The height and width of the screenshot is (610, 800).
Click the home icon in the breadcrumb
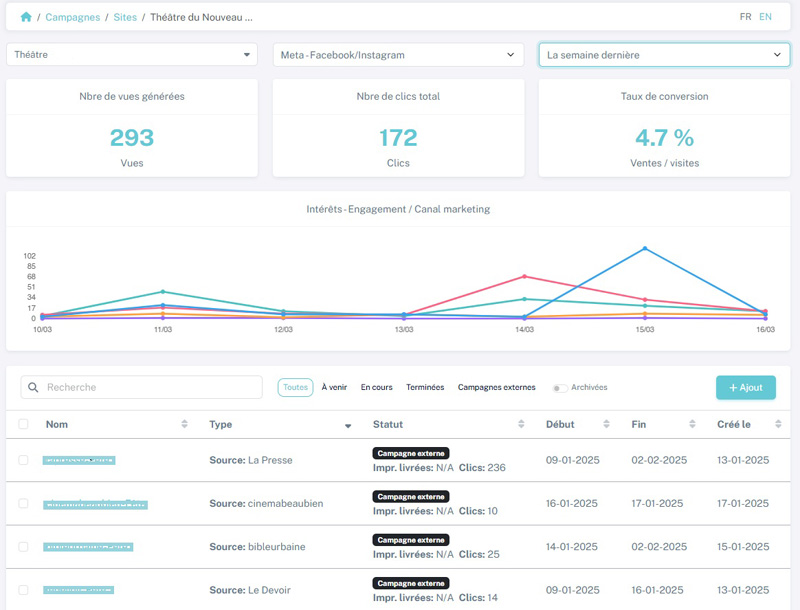[26, 17]
